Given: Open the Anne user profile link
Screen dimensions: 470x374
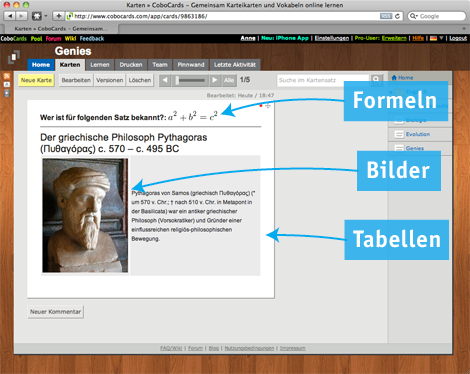Looking at the screenshot, I should tap(248, 38).
